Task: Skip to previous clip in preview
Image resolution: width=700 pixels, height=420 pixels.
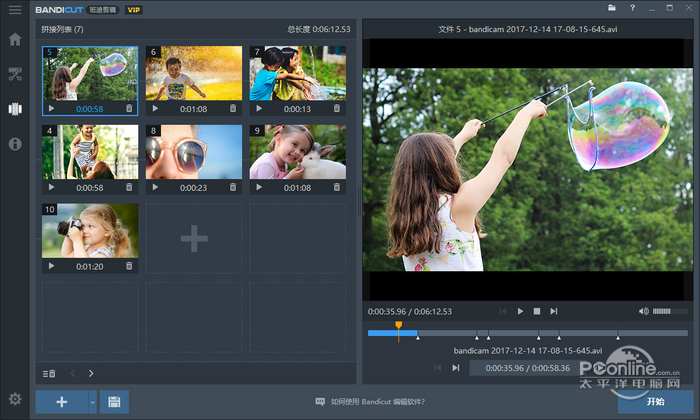Action: point(503,311)
